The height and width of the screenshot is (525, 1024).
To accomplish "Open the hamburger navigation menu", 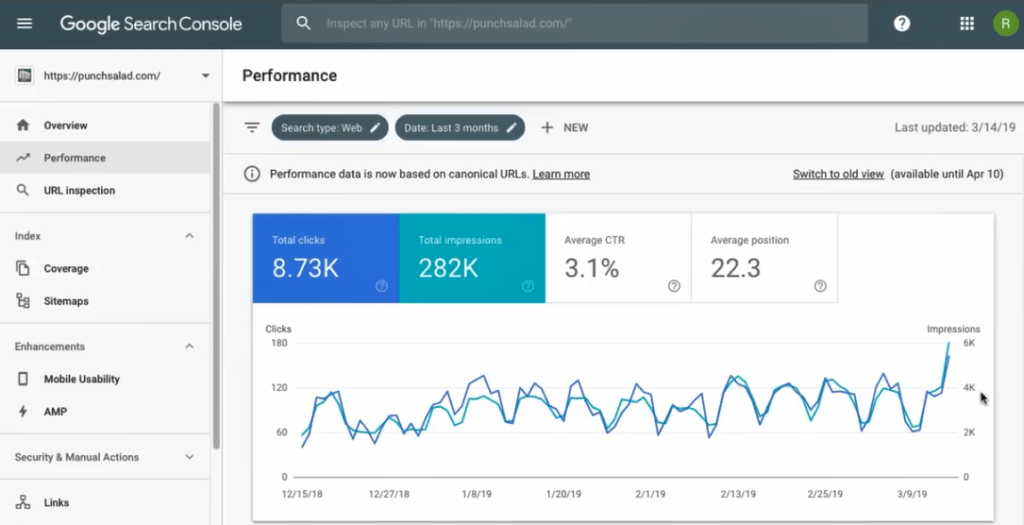I will (x=24, y=24).
